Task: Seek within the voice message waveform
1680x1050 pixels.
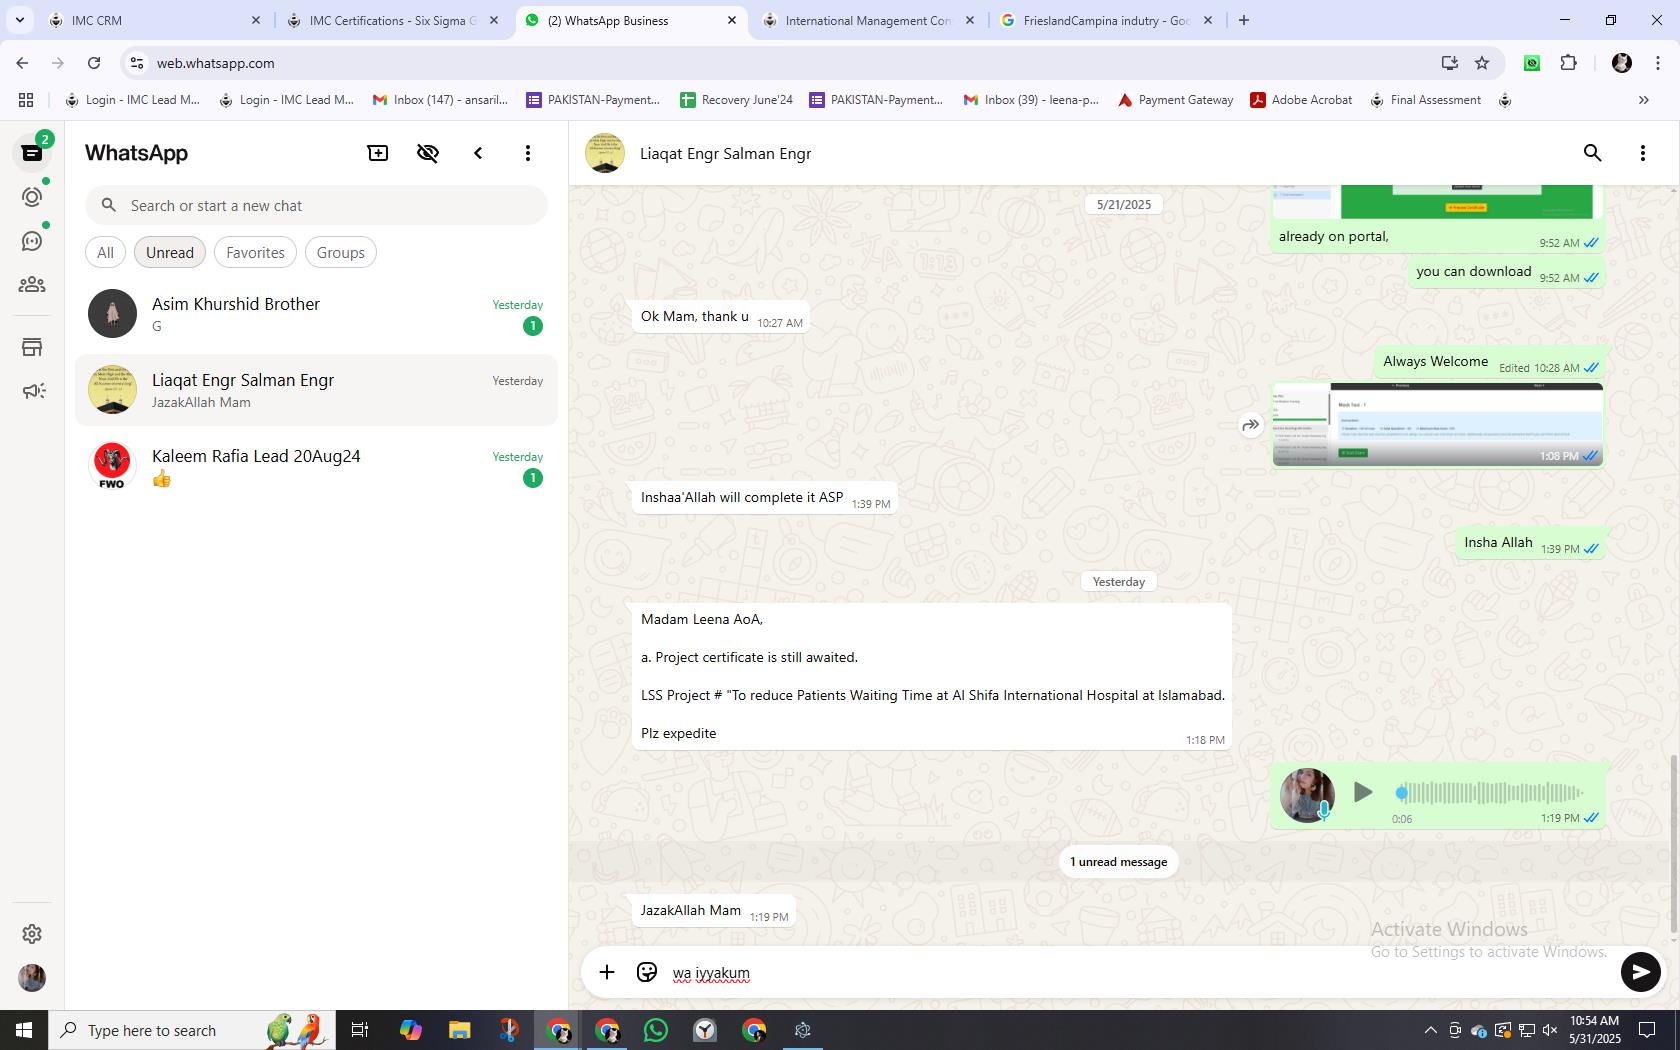Action: pos(1489,793)
